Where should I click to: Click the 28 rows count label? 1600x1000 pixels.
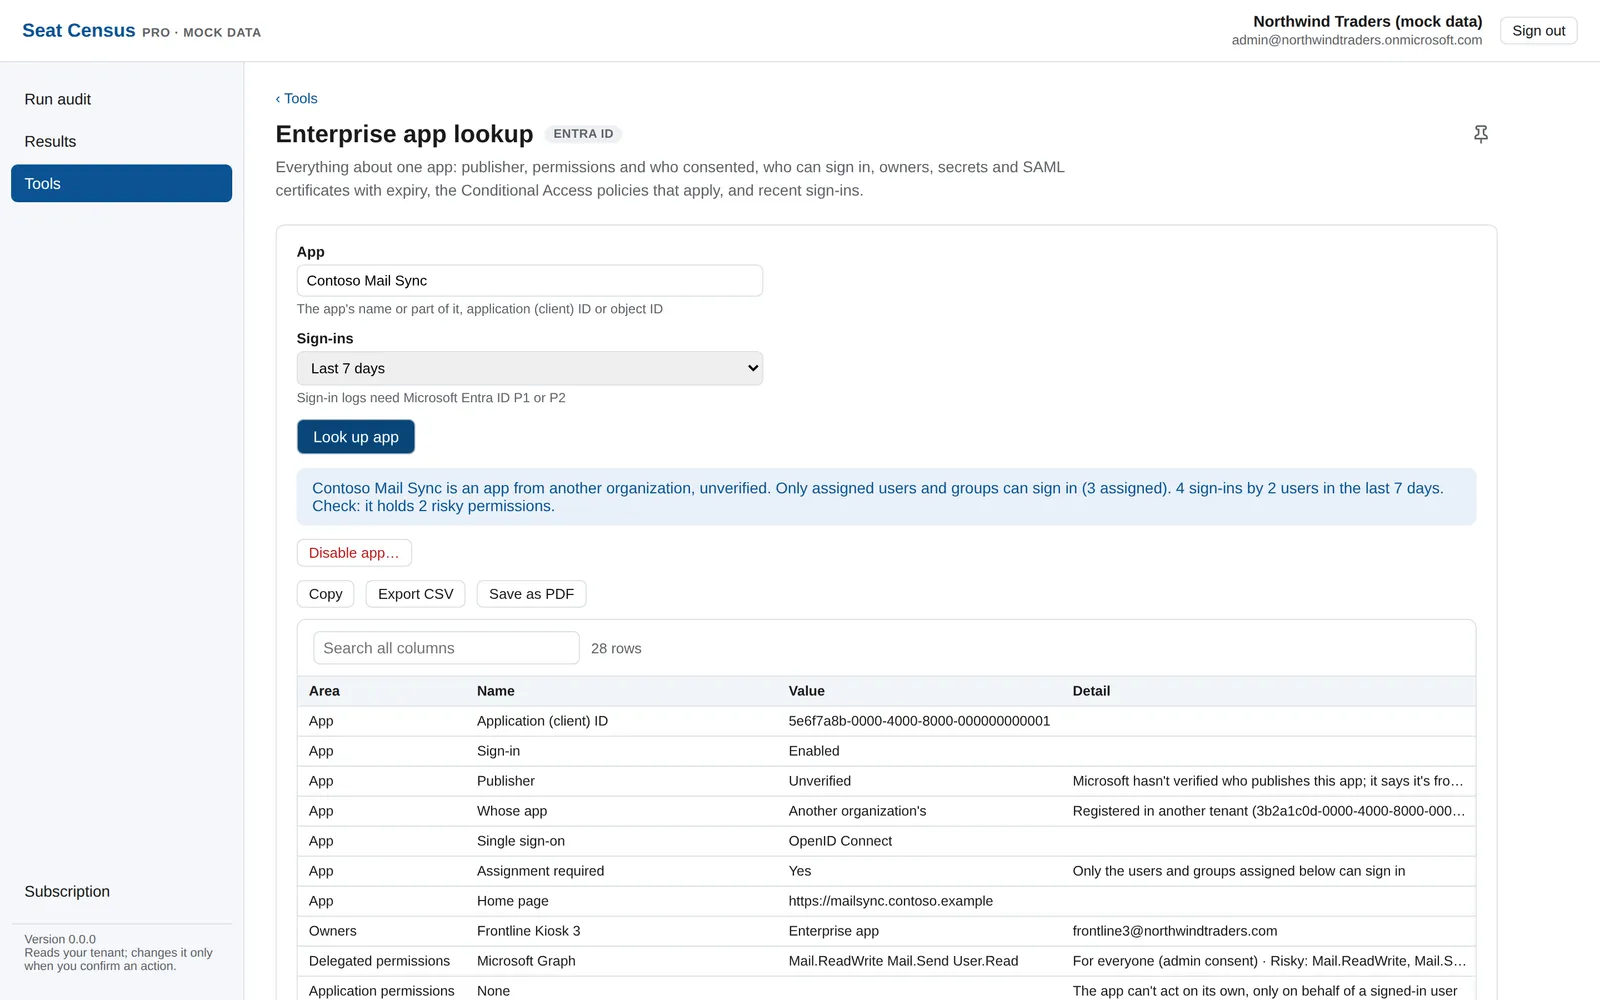(x=616, y=649)
